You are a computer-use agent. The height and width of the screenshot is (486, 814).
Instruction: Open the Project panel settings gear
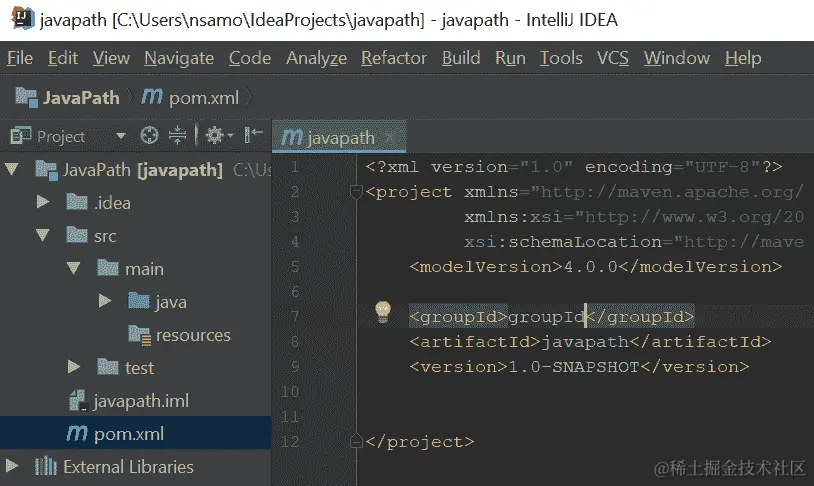214,136
